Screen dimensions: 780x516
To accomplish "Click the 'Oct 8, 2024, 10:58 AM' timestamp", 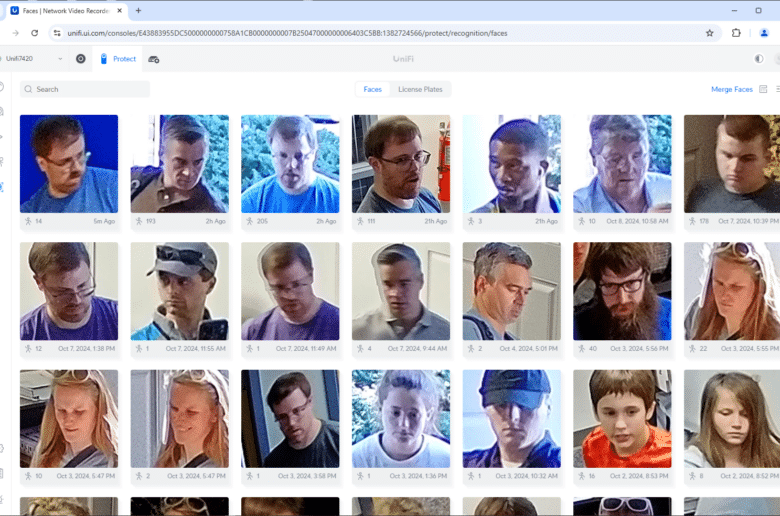I will point(637,221).
